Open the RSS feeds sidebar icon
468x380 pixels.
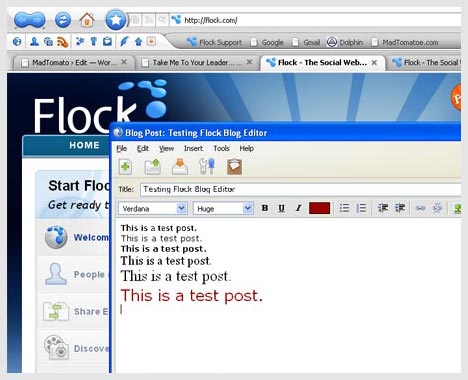(x=63, y=42)
